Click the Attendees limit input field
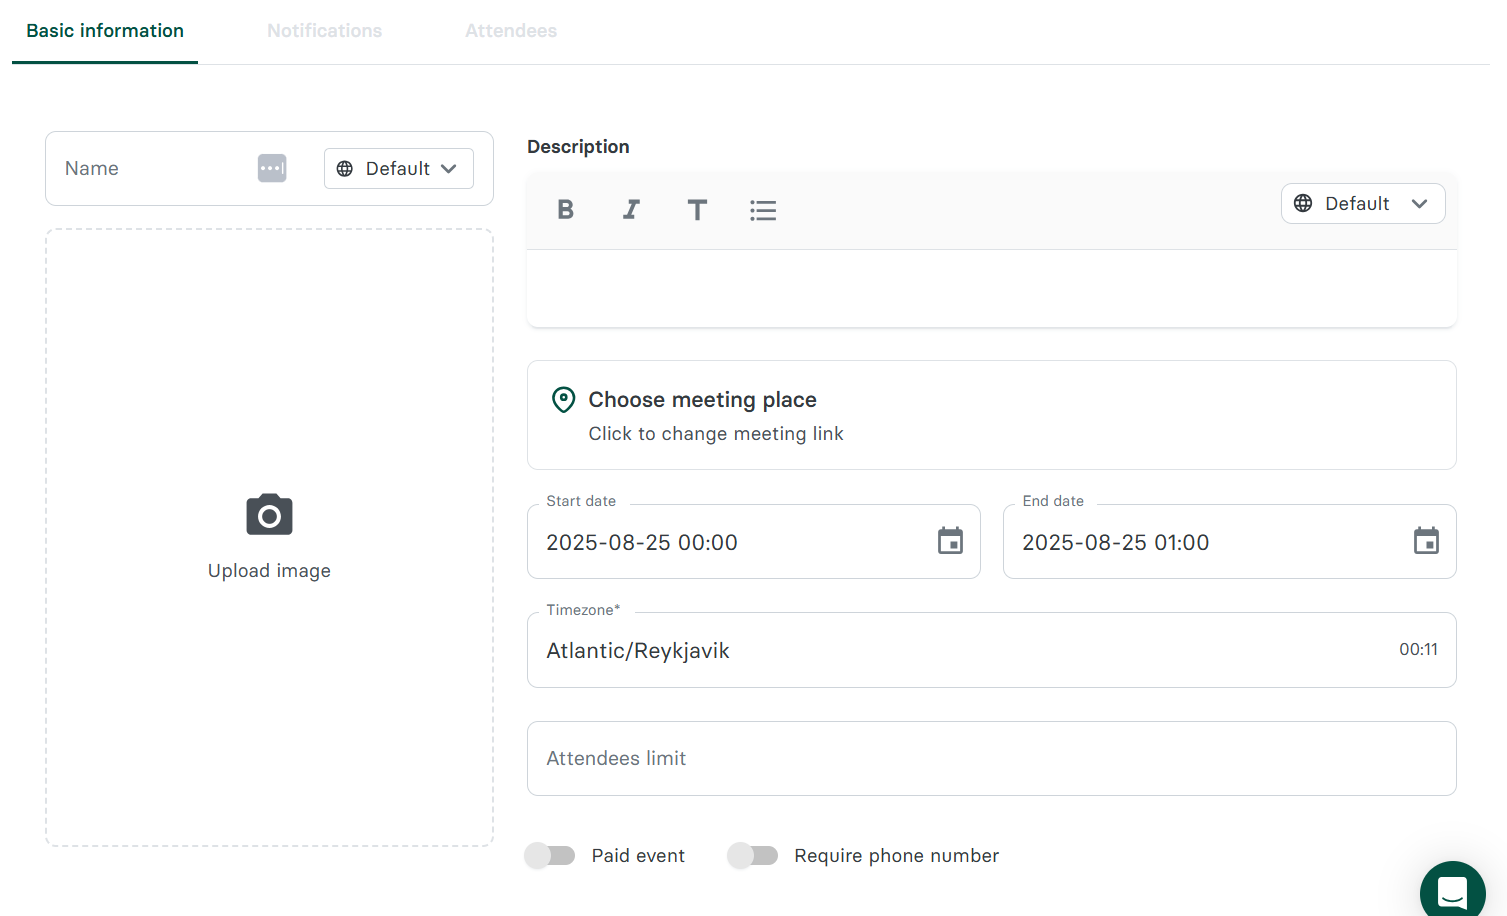This screenshot has width=1507, height=916. pyautogui.click(x=991, y=758)
